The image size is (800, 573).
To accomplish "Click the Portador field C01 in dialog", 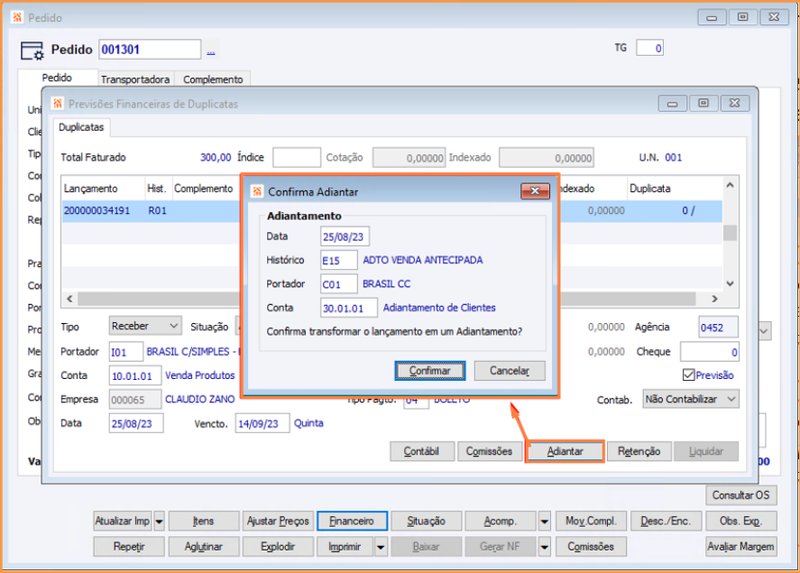I will click(x=339, y=284).
